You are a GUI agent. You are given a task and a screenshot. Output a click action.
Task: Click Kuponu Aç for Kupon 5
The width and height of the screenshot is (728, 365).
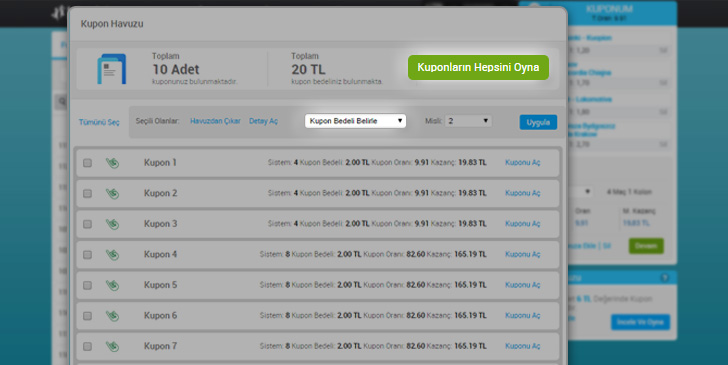pyautogui.click(x=523, y=285)
